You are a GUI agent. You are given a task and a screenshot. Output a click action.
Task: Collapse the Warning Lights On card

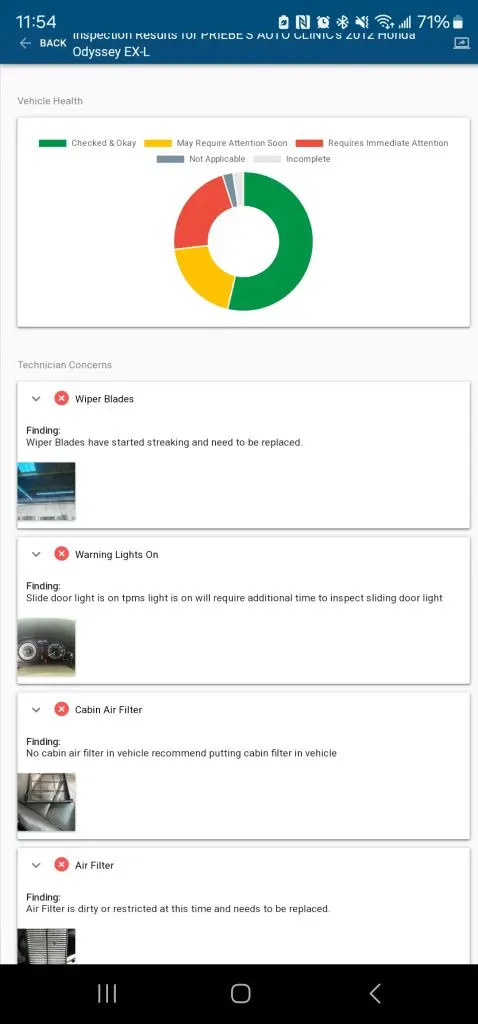pos(36,554)
